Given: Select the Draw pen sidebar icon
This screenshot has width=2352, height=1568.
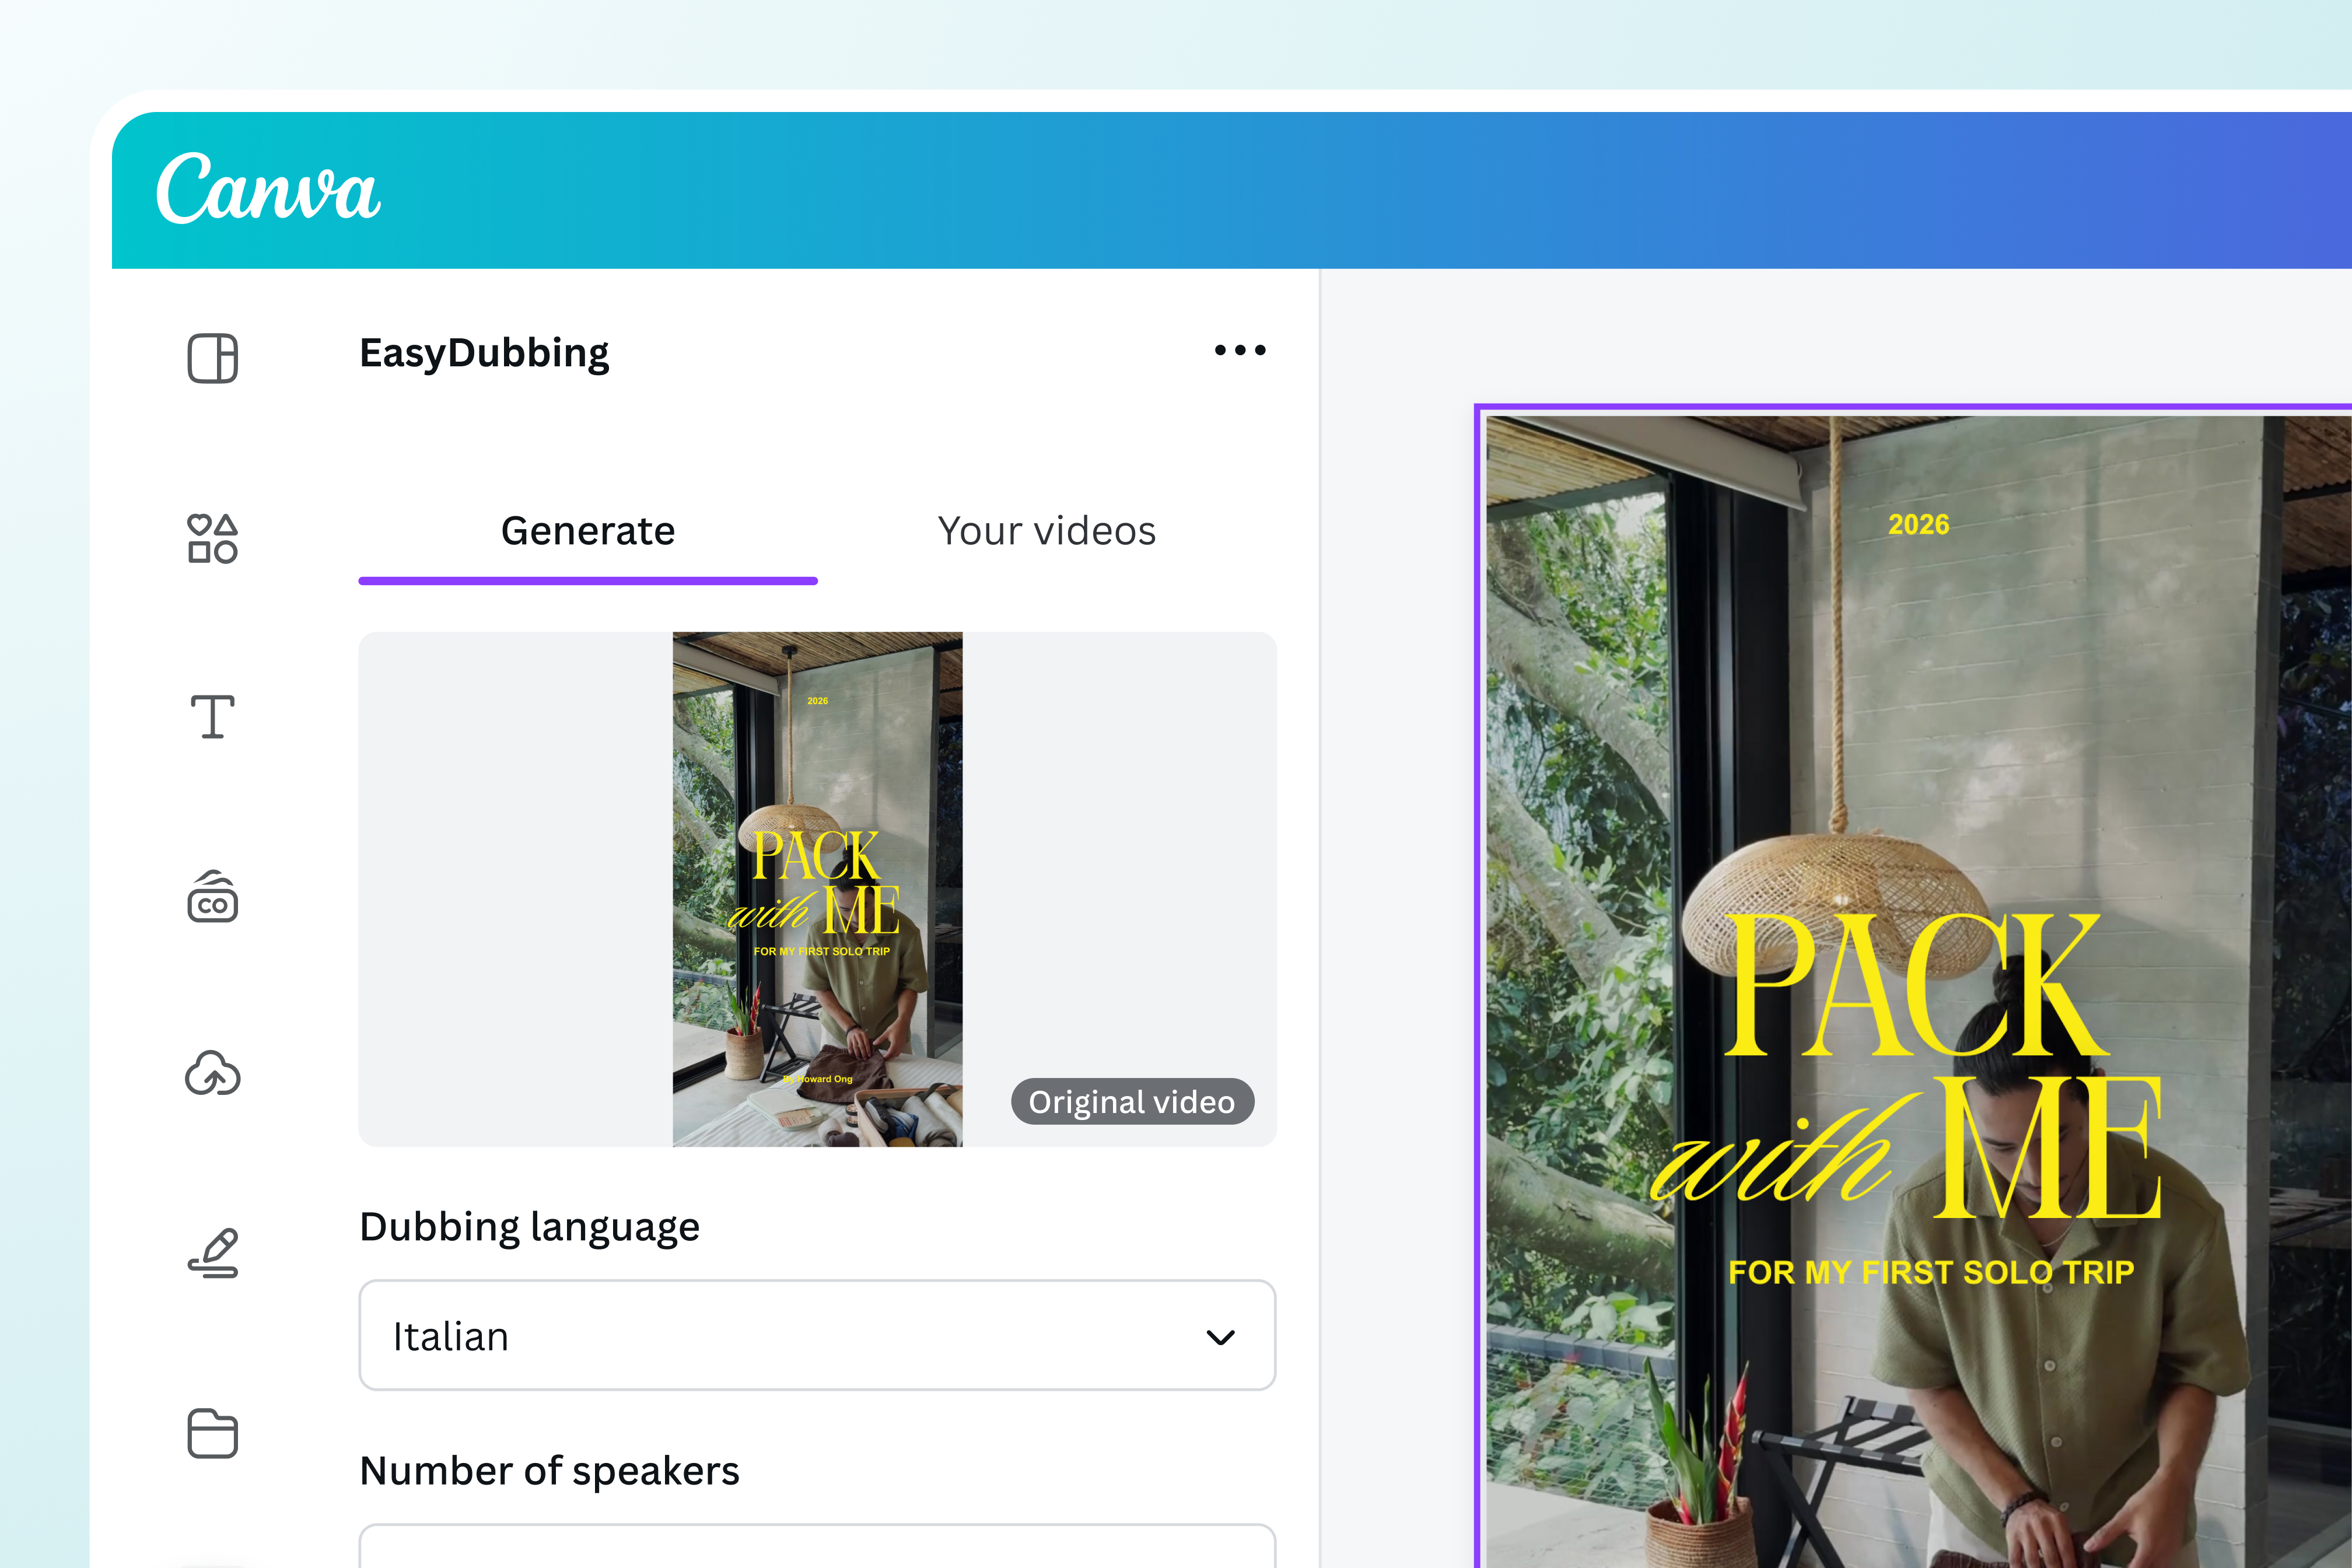Looking at the screenshot, I should click(213, 1253).
